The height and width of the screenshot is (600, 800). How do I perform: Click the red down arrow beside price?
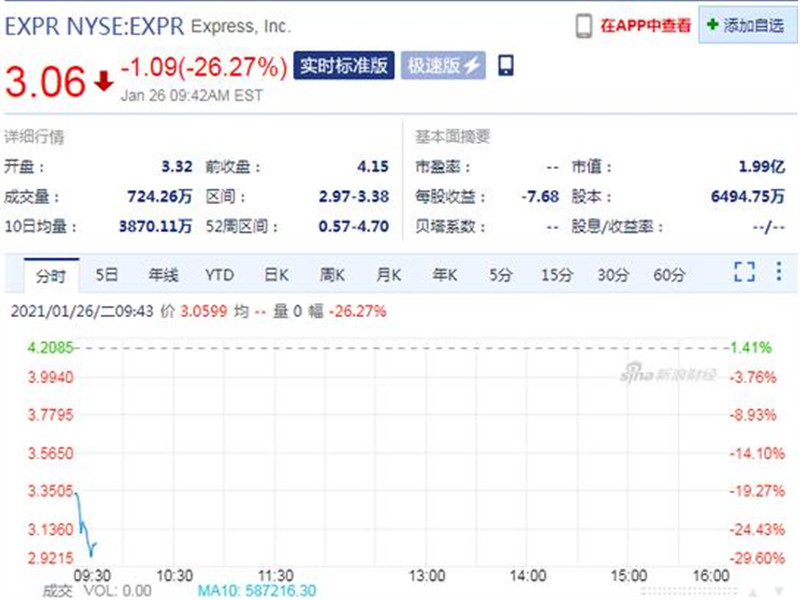tap(104, 81)
